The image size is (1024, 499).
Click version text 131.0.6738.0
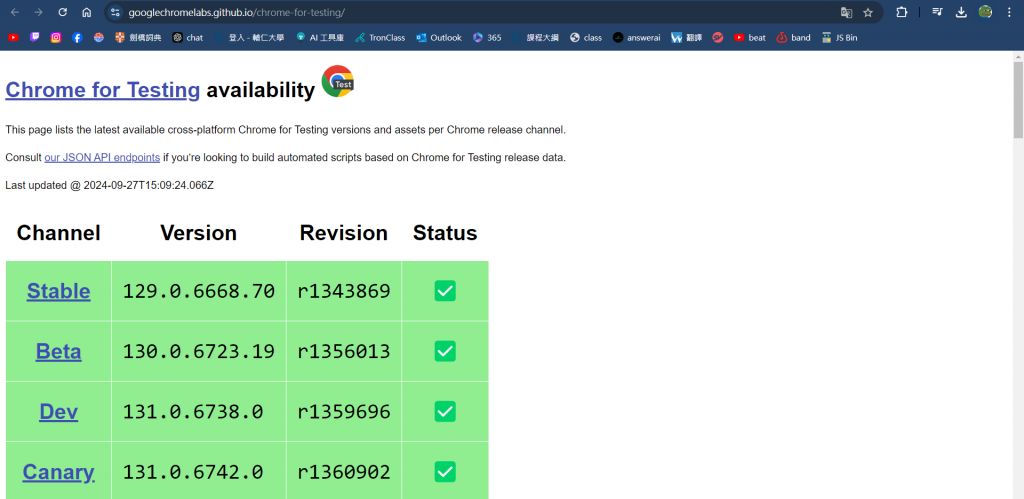pos(193,412)
